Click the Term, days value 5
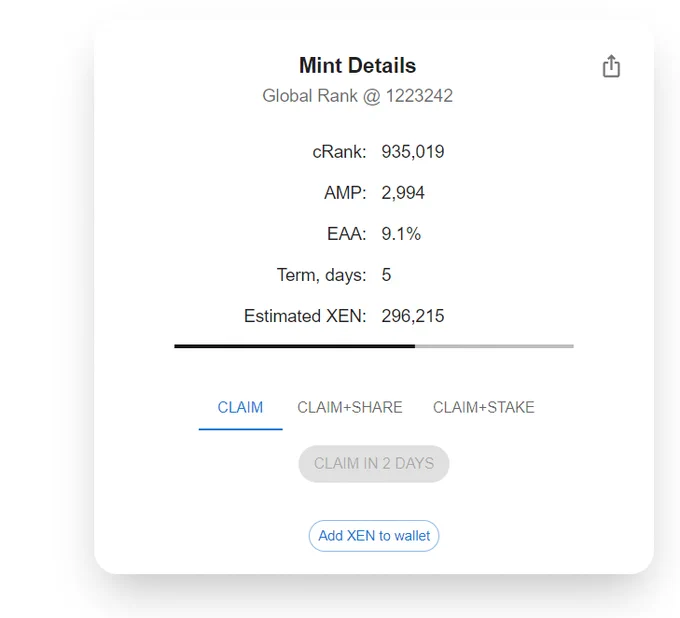 [386, 275]
